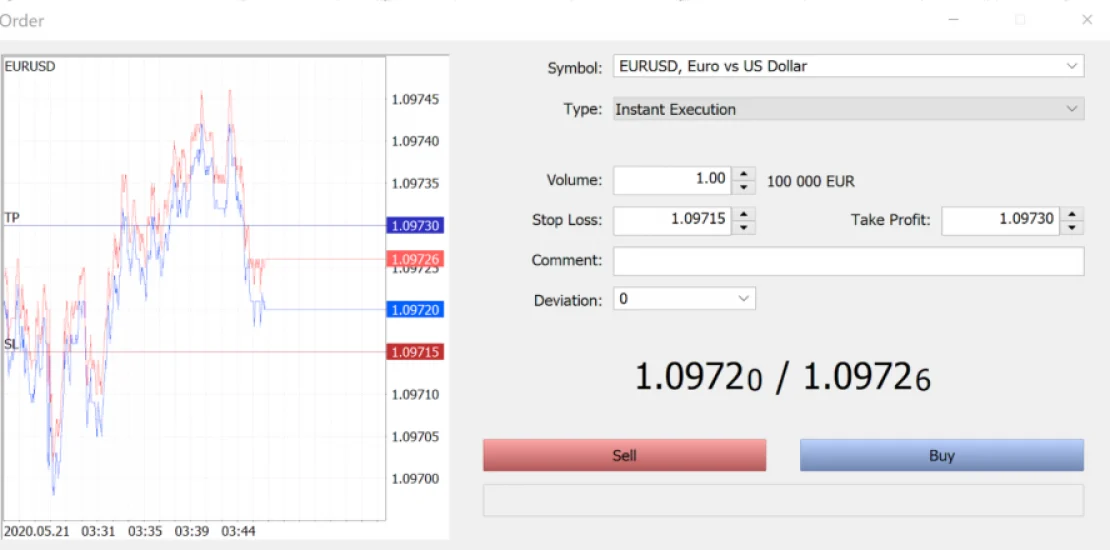Image resolution: width=1110 pixels, height=550 pixels.
Task: Select the SL price tag 1.09715 on chart
Action: tap(416, 352)
